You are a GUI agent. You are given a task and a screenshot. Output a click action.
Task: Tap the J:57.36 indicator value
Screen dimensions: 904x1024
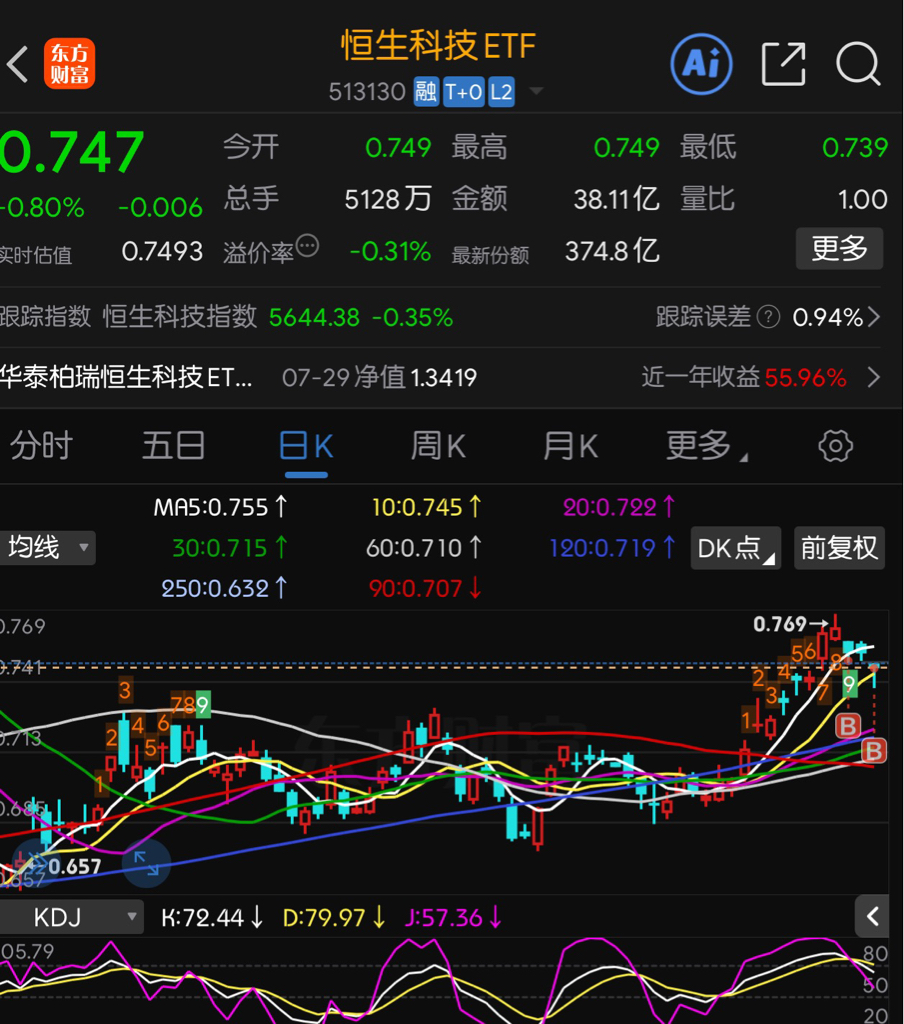pyautogui.click(x=453, y=918)
